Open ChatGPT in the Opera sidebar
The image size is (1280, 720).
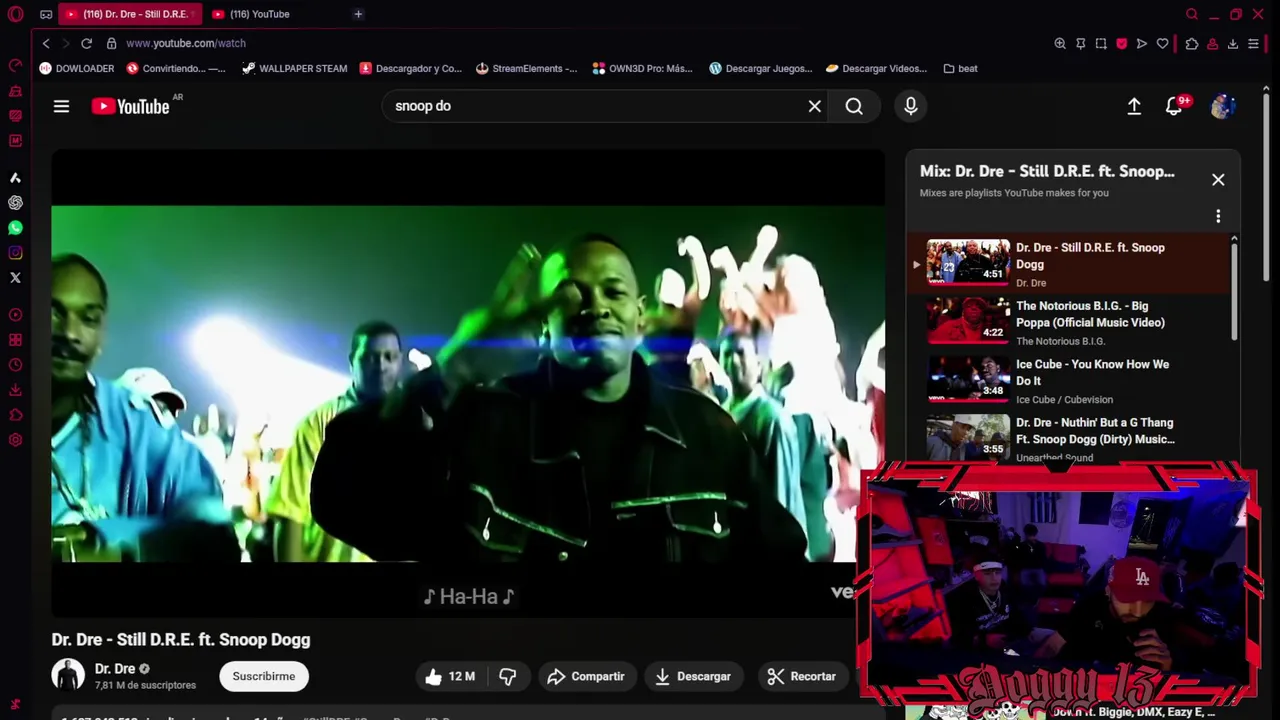(15, 203)
